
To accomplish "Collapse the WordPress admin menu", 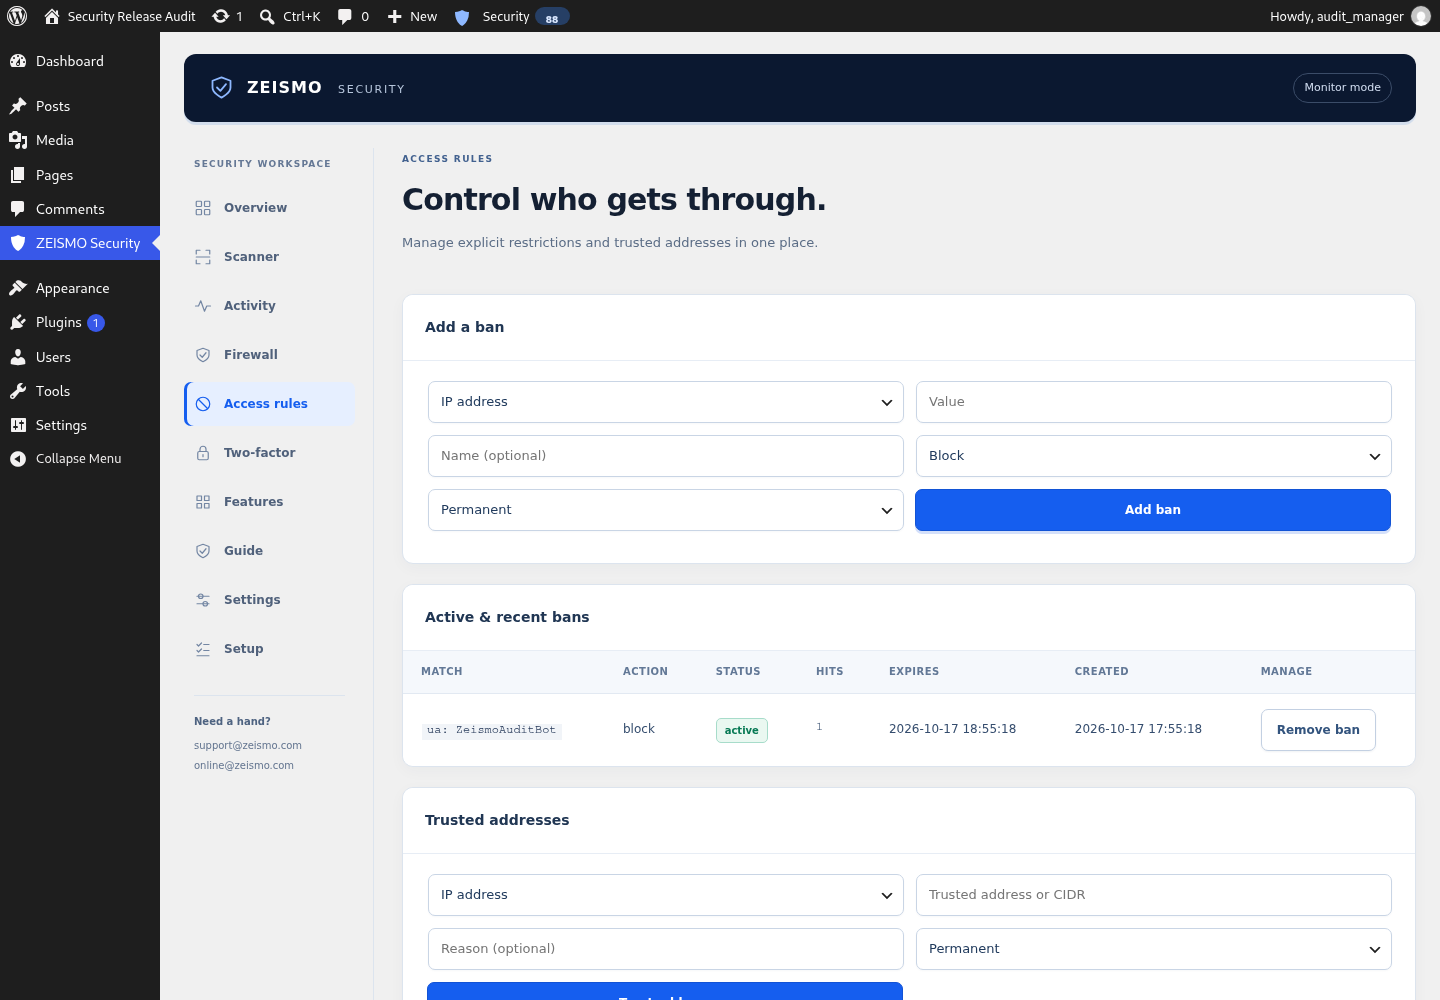I will [80, 459].
